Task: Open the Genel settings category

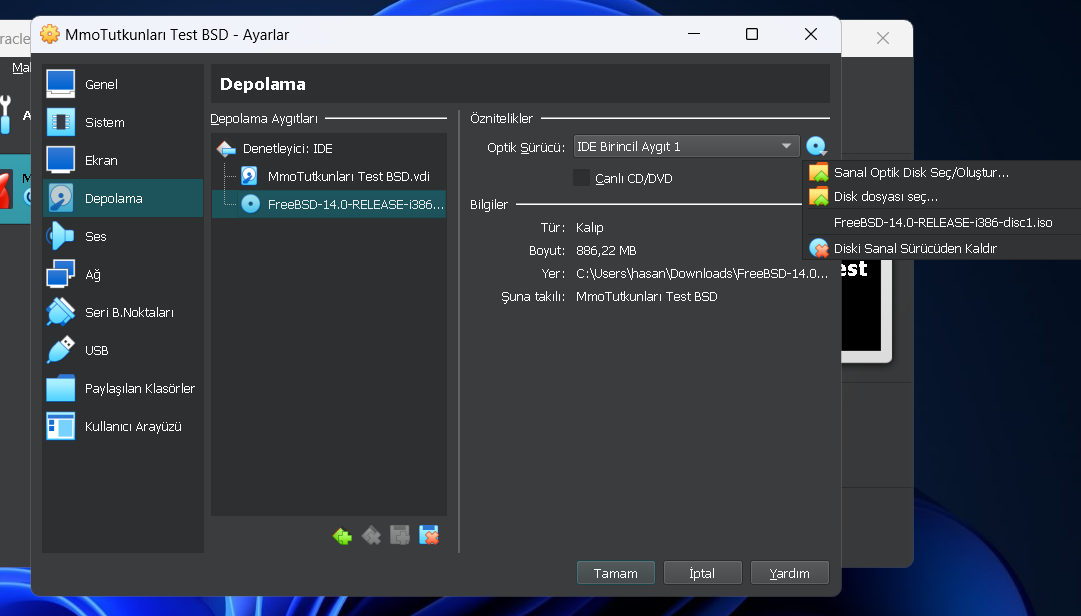Action: [x=123, y=84]
